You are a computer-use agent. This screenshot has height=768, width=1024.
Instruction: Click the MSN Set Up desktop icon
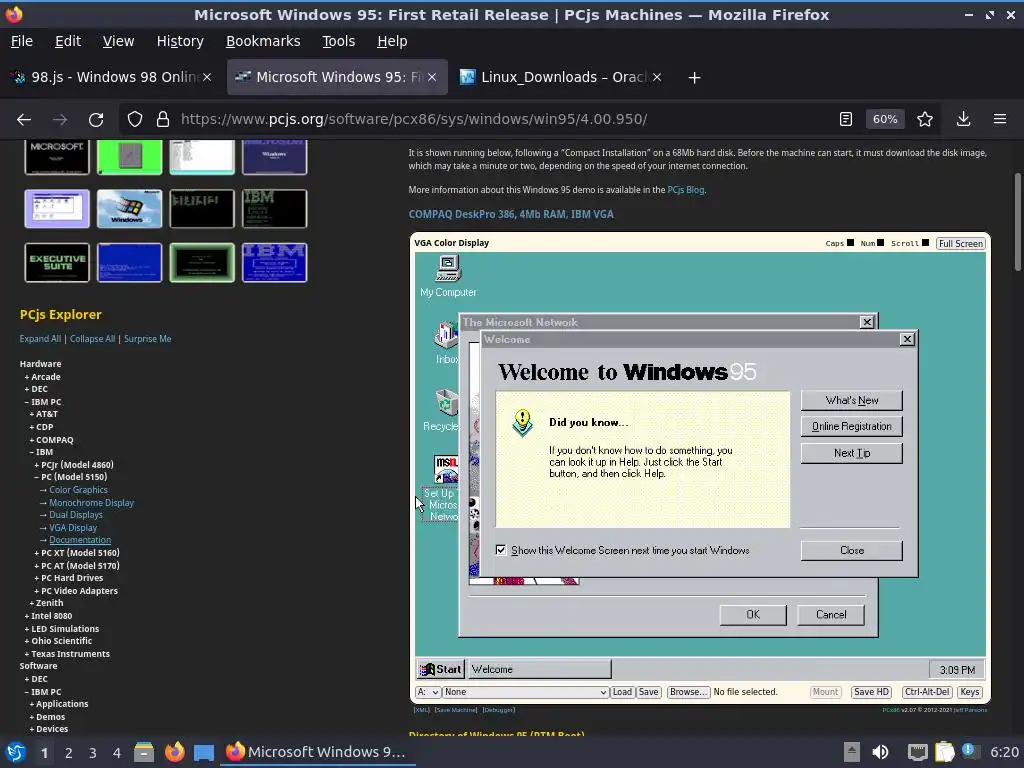coord(441,488)
